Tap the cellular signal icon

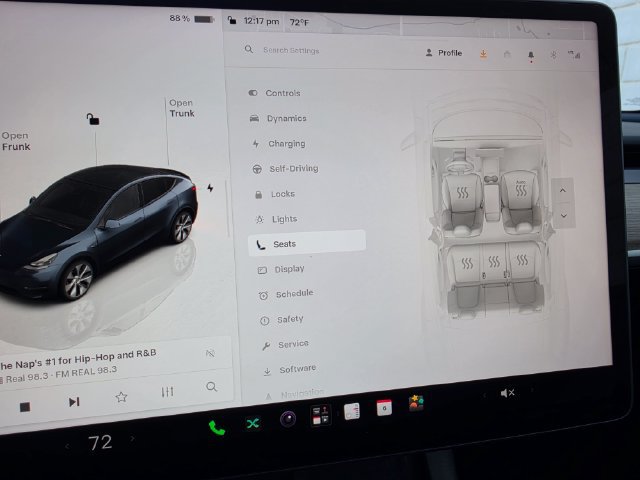pos(574,55)
